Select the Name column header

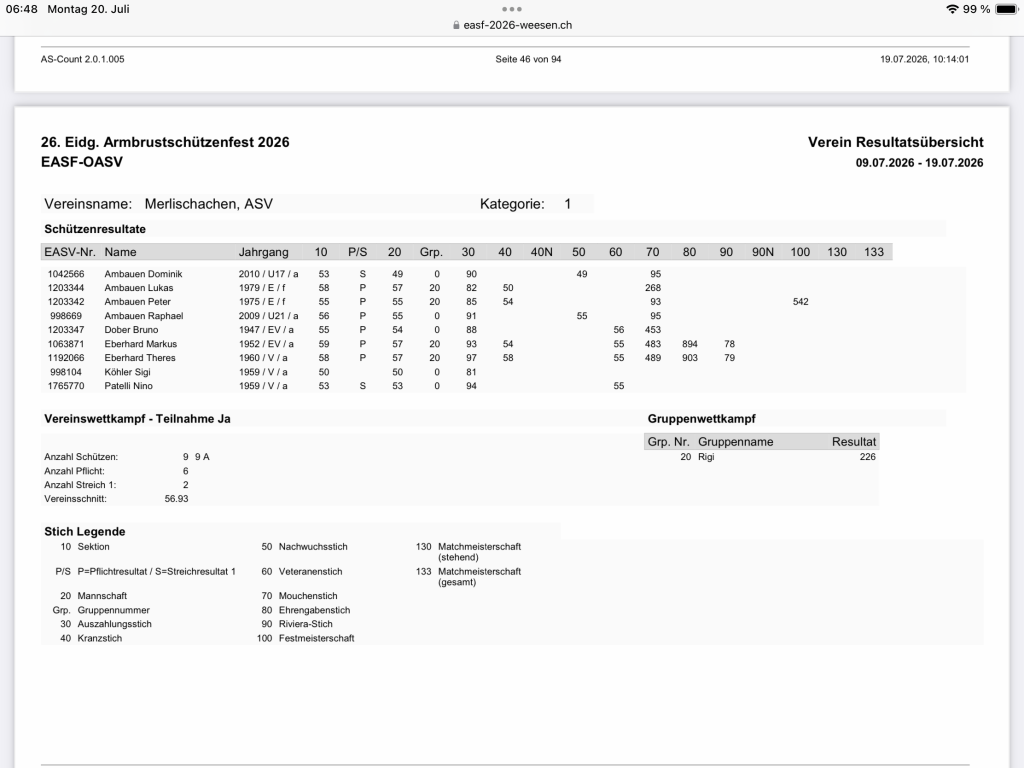pos(120,252)
